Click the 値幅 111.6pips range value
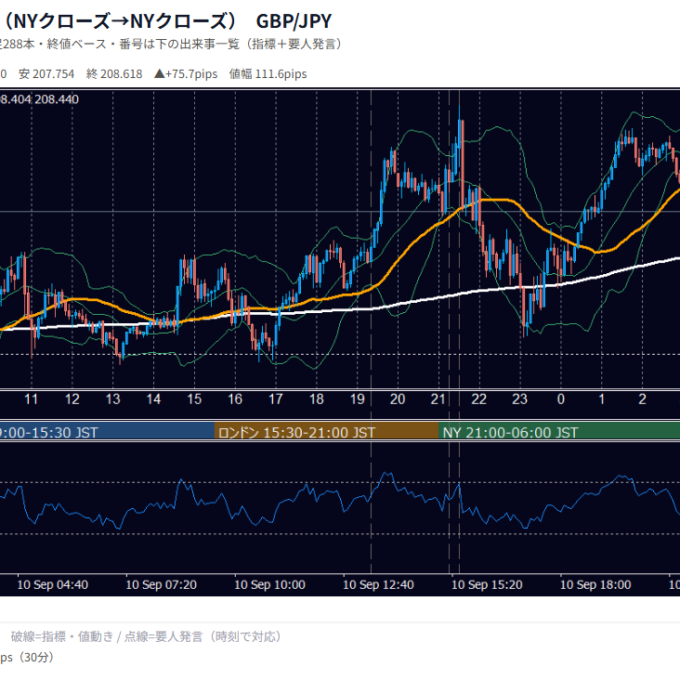Screen dimensions: 680x680 [x=268, y=74]
